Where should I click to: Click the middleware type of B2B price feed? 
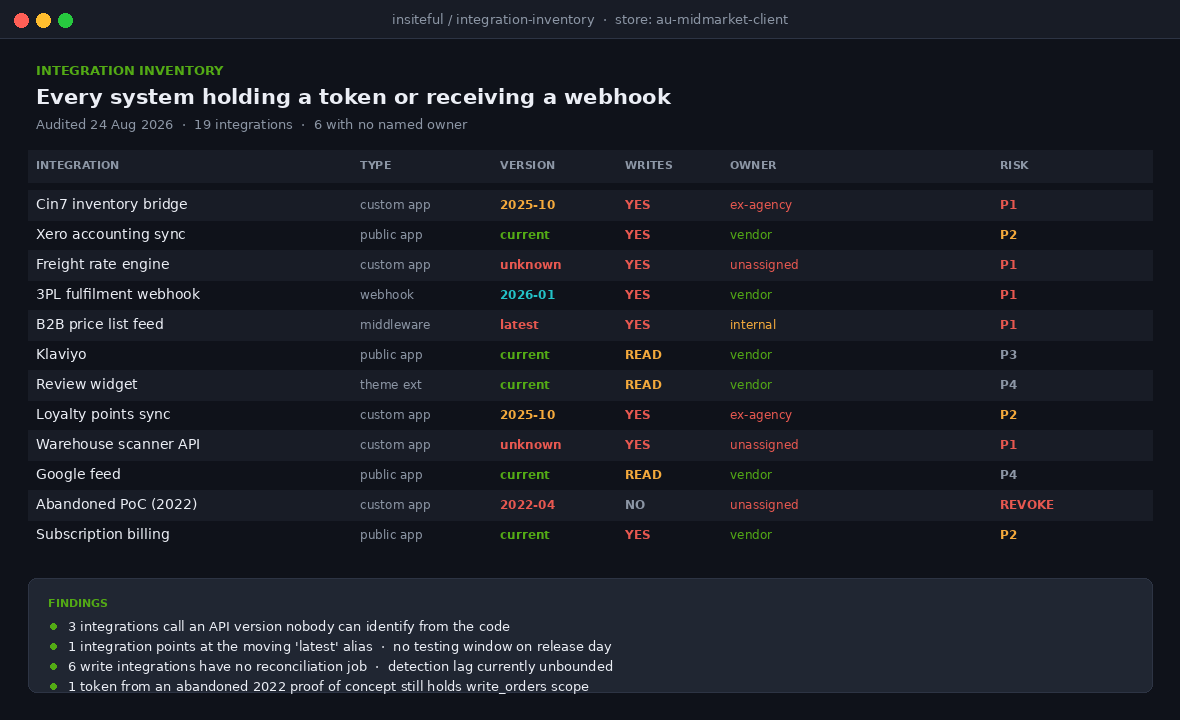[x=395, y=325]
